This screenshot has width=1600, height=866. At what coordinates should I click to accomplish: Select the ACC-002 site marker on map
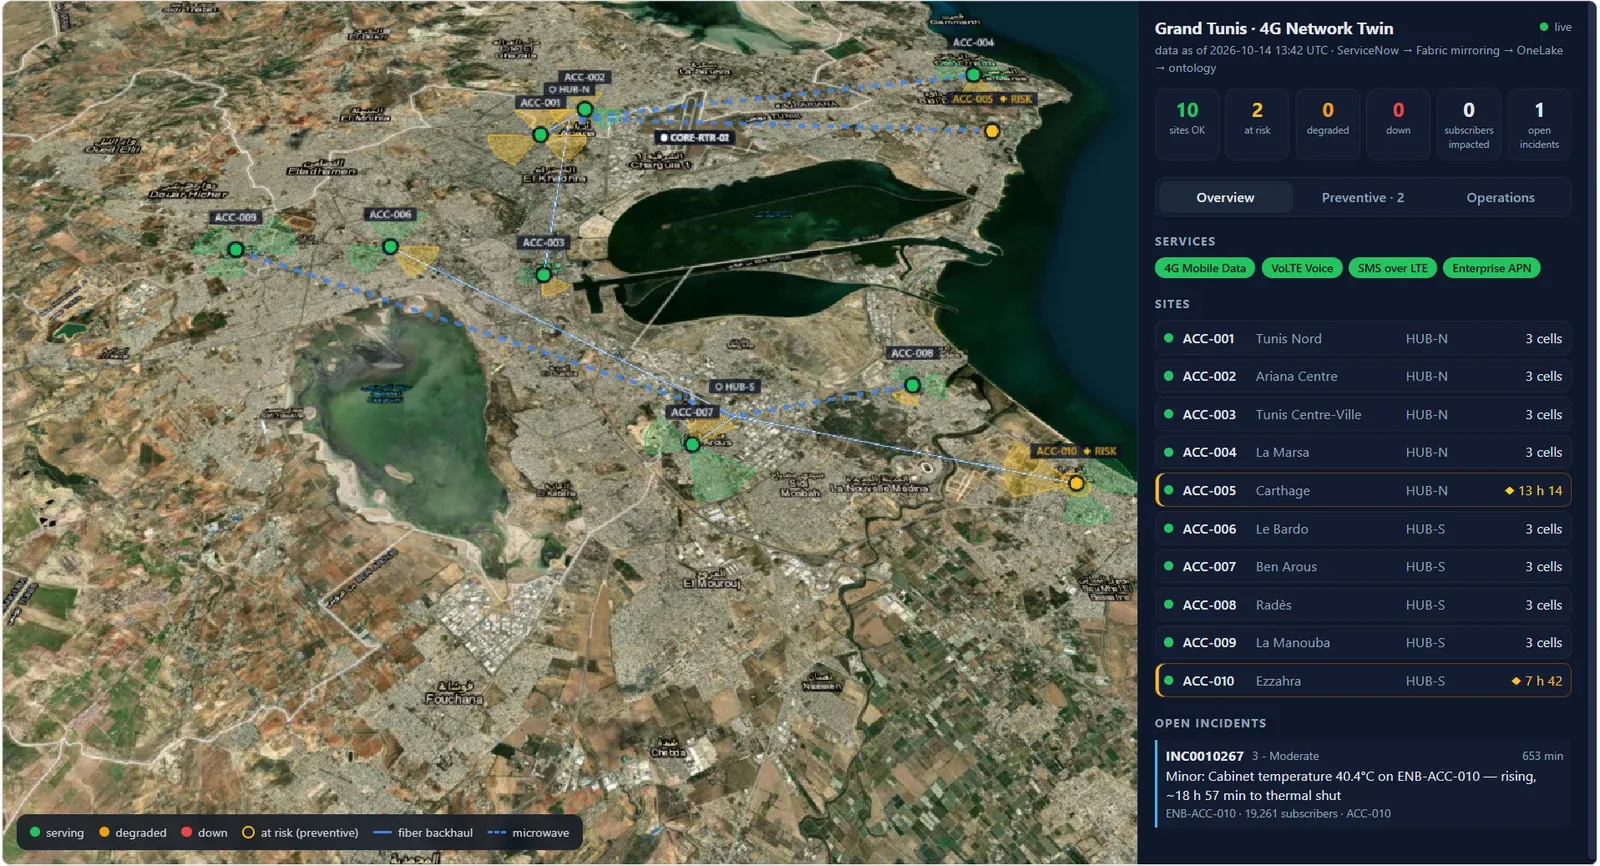click(x=585, y=110)
